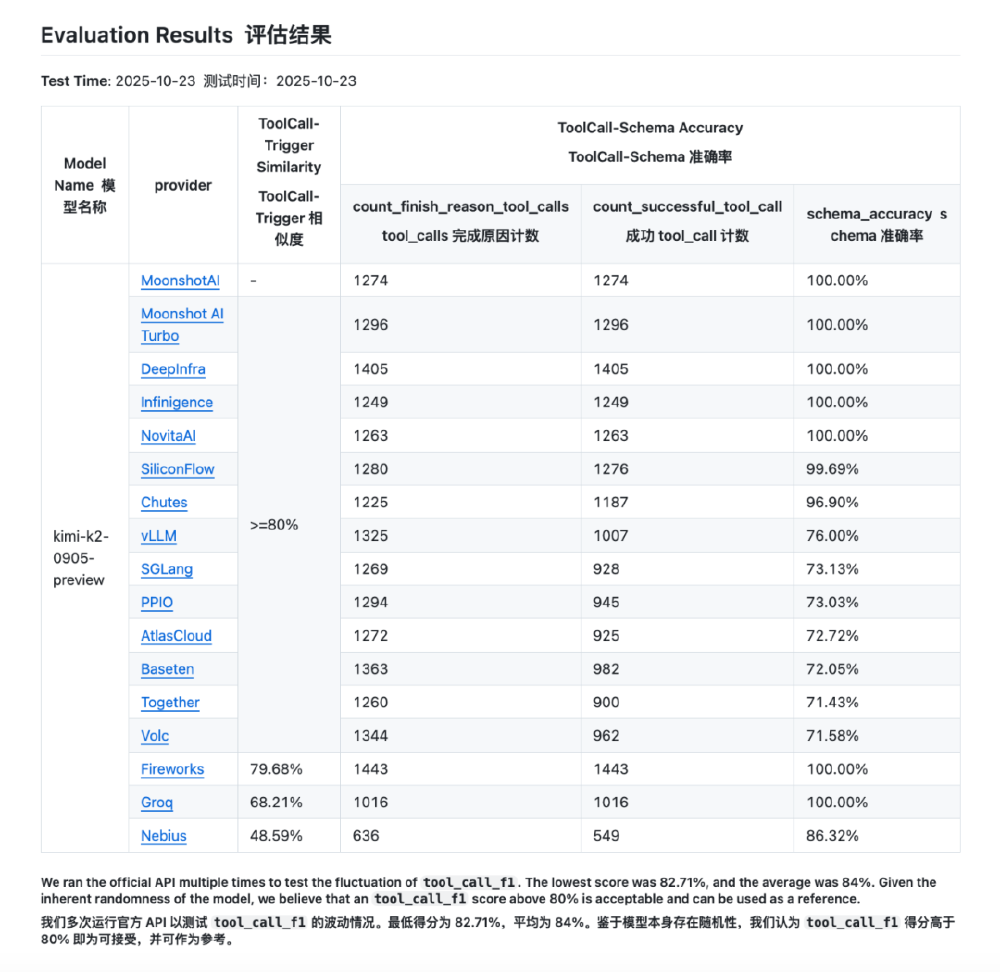Image resolution: width=1000 pixels, height=972 pixels.
Task: Follow the Groq link
Action: click(157, 803)
